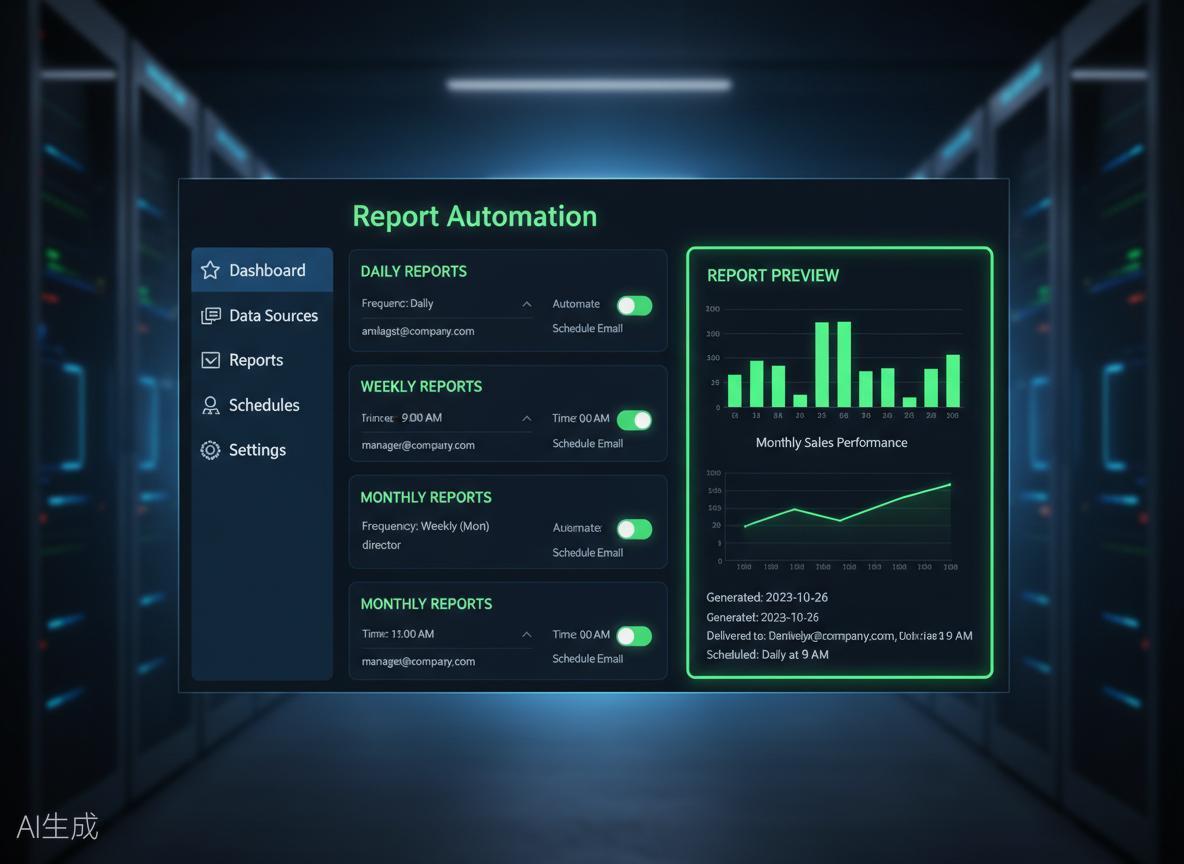Click the DAILY REPORTS heading
Screen dimensions: 1184x864
(414, 271)
